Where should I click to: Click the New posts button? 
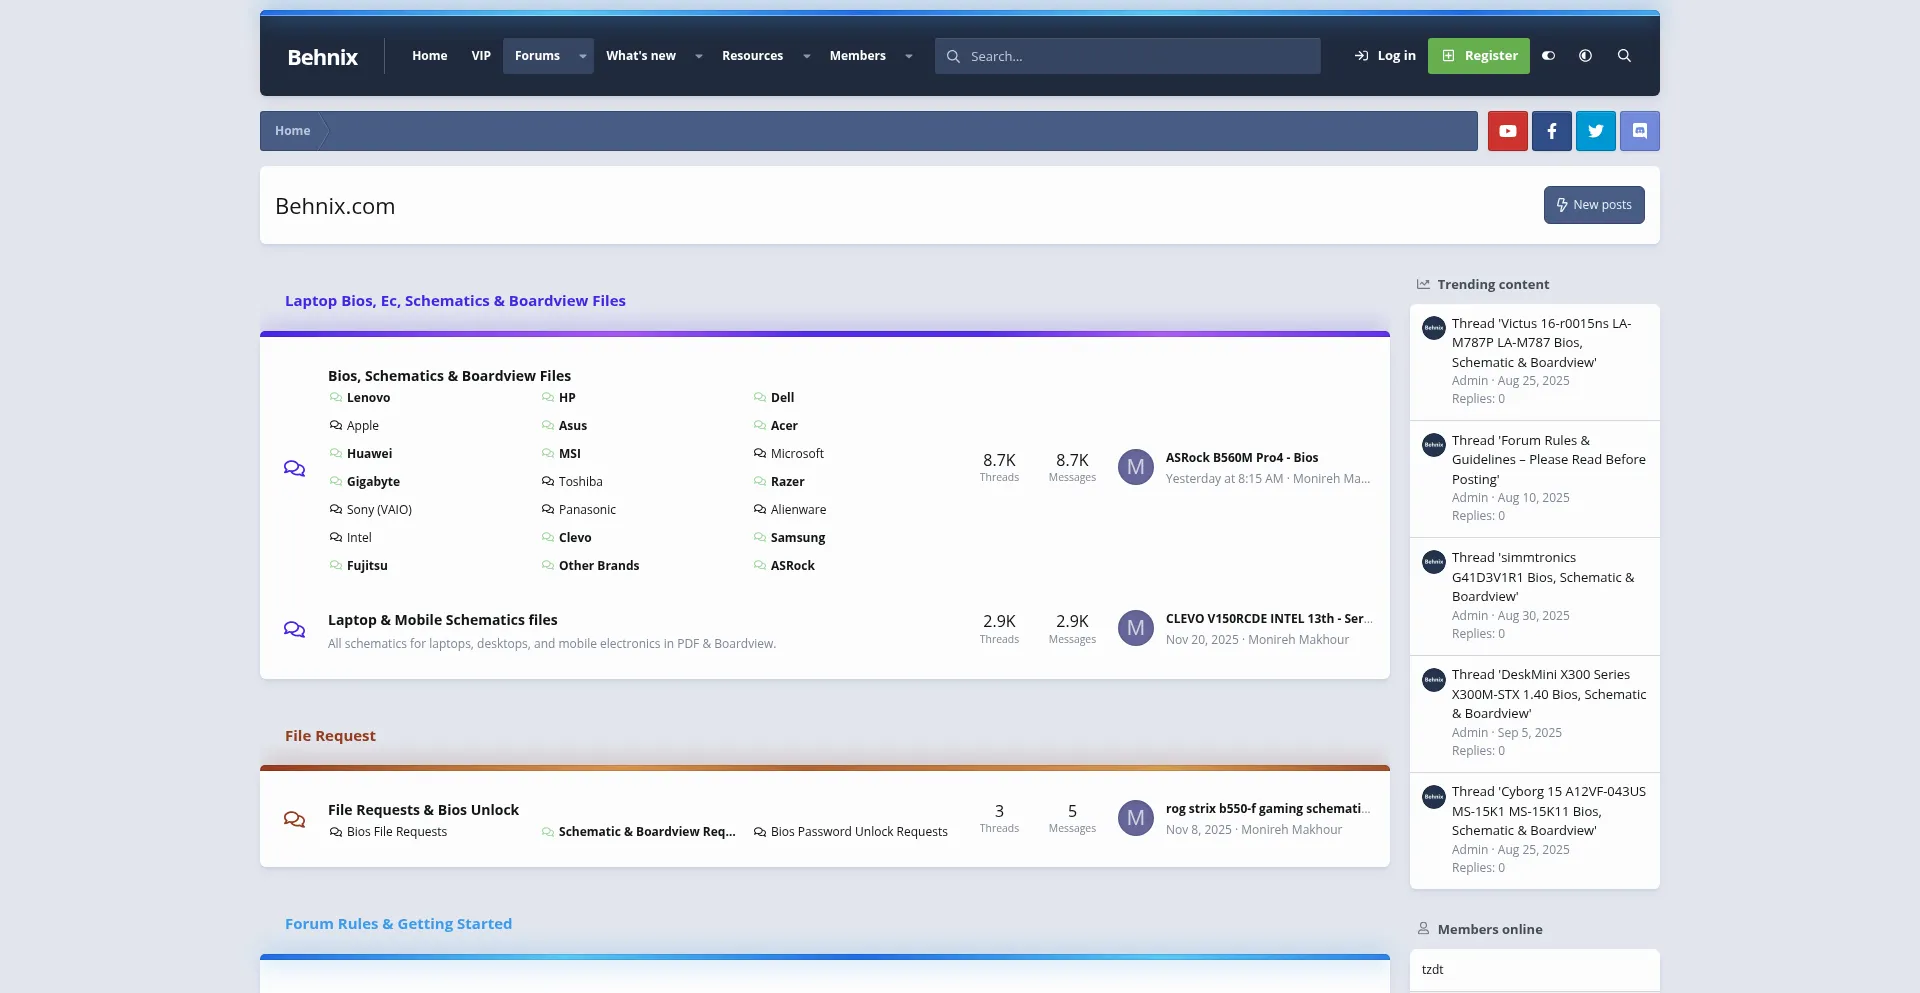coord(1593,205)
